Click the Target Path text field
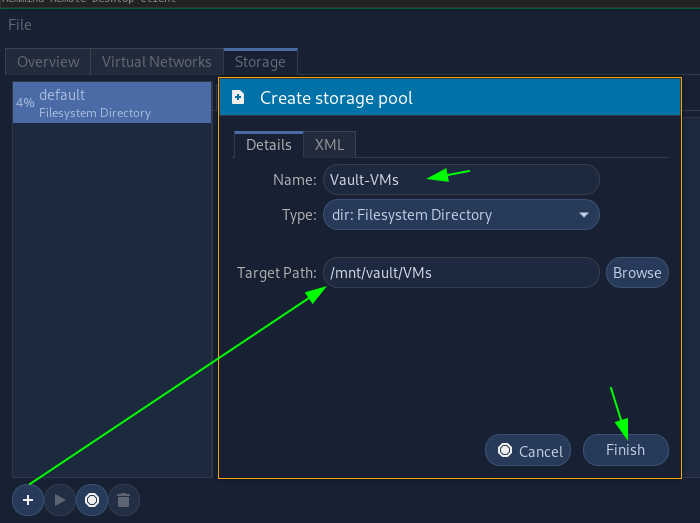The height and width of the screenshot is (523, 700). tap(460, 272)
